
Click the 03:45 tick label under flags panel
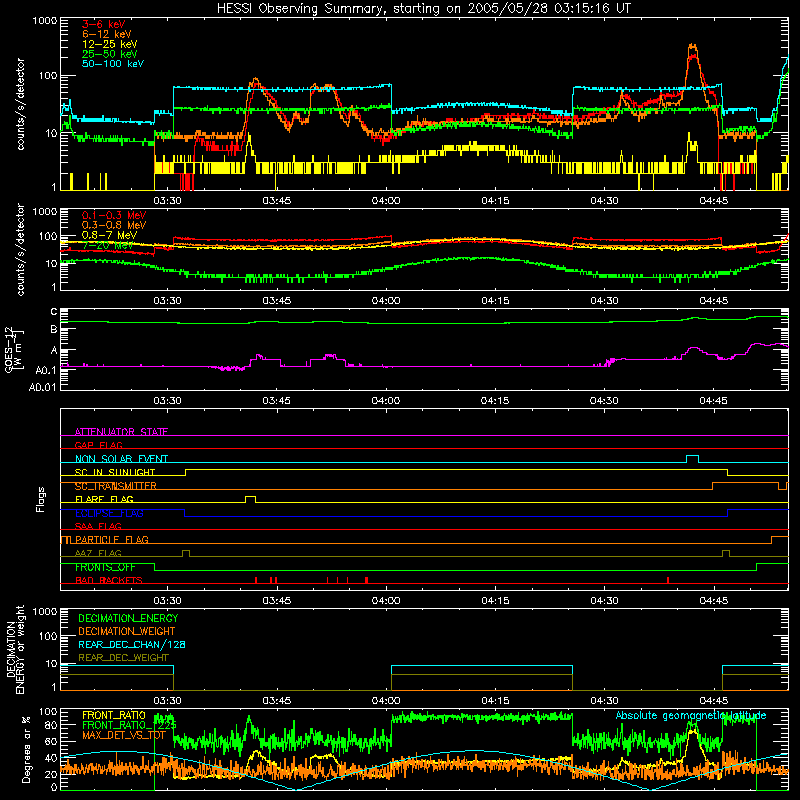(x=277, y=601)
